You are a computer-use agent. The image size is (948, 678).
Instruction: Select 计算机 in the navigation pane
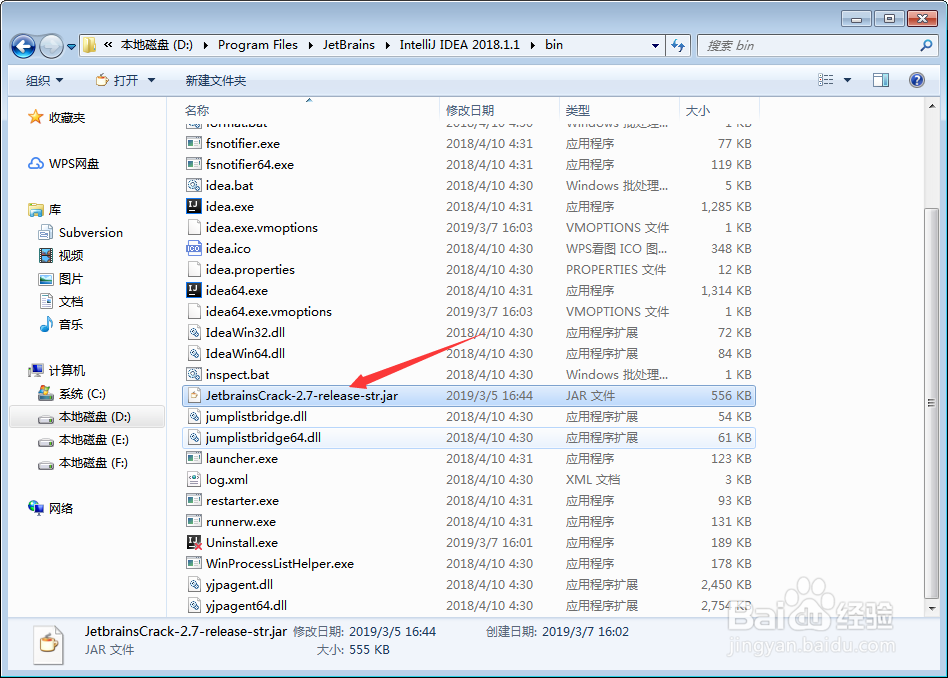point(57,370)
